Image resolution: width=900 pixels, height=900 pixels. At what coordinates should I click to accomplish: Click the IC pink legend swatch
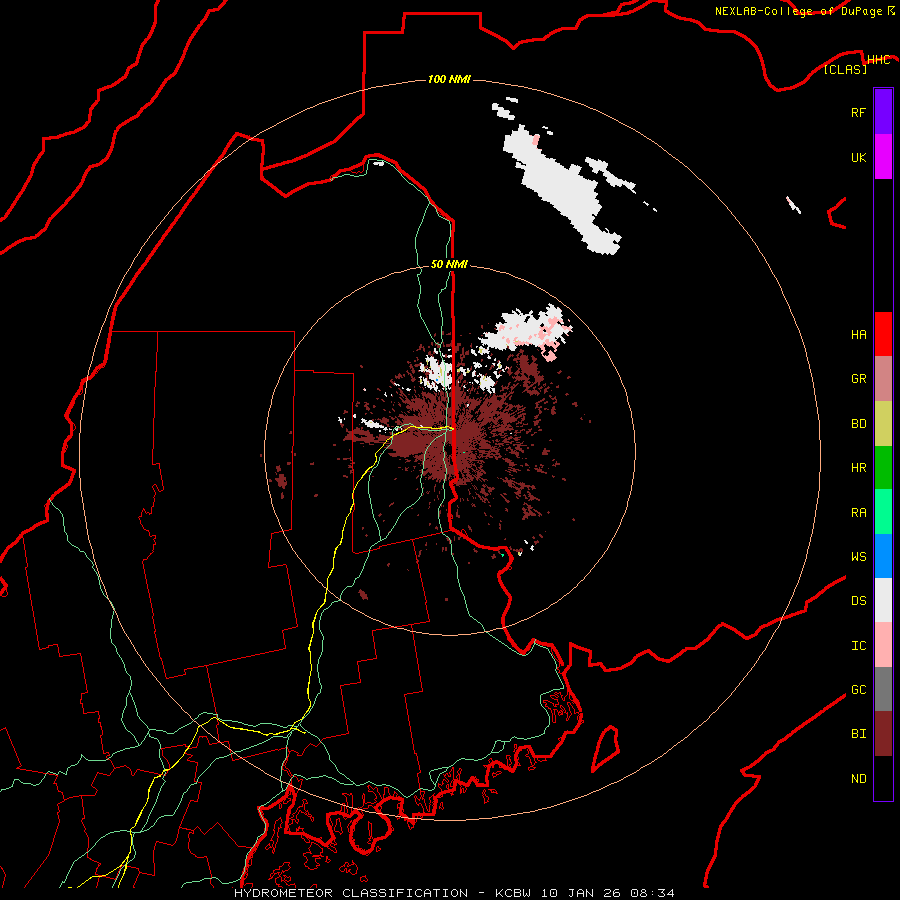[x=883, y=645]
